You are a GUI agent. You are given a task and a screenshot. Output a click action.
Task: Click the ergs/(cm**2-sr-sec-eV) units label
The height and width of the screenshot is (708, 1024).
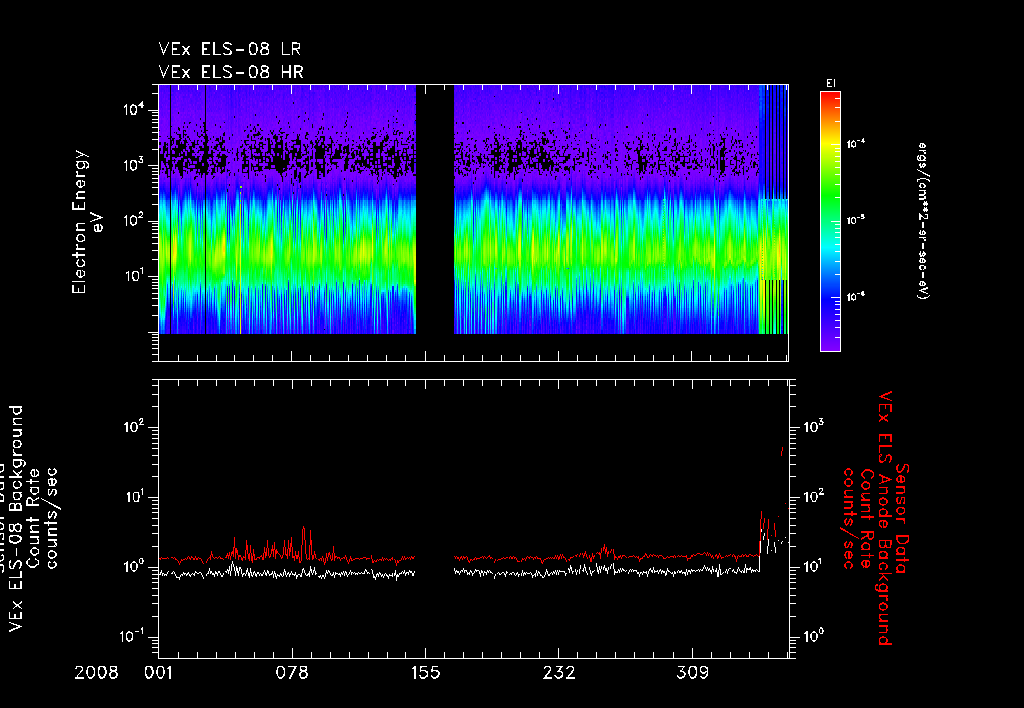point(923,221)
